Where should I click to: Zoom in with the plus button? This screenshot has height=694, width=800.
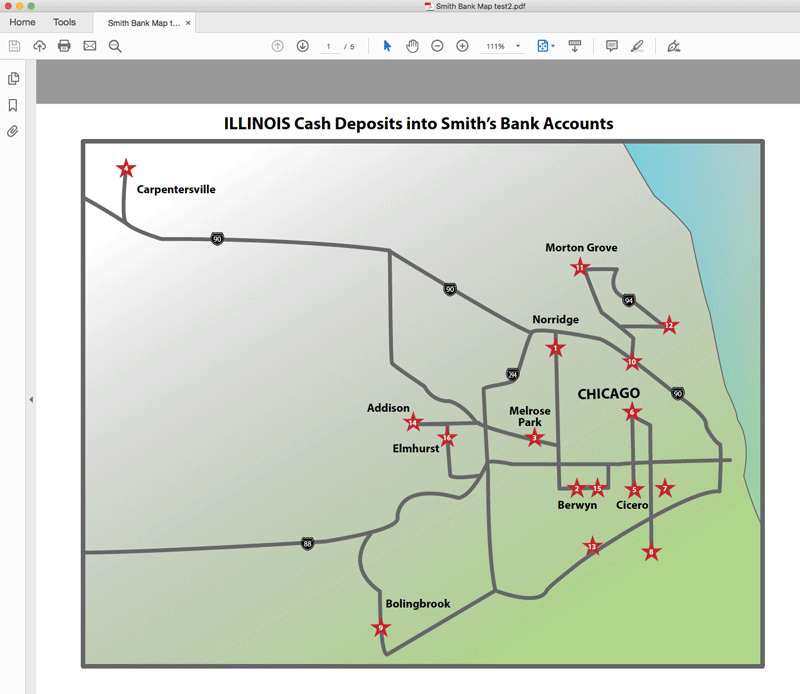click(462, 46)
